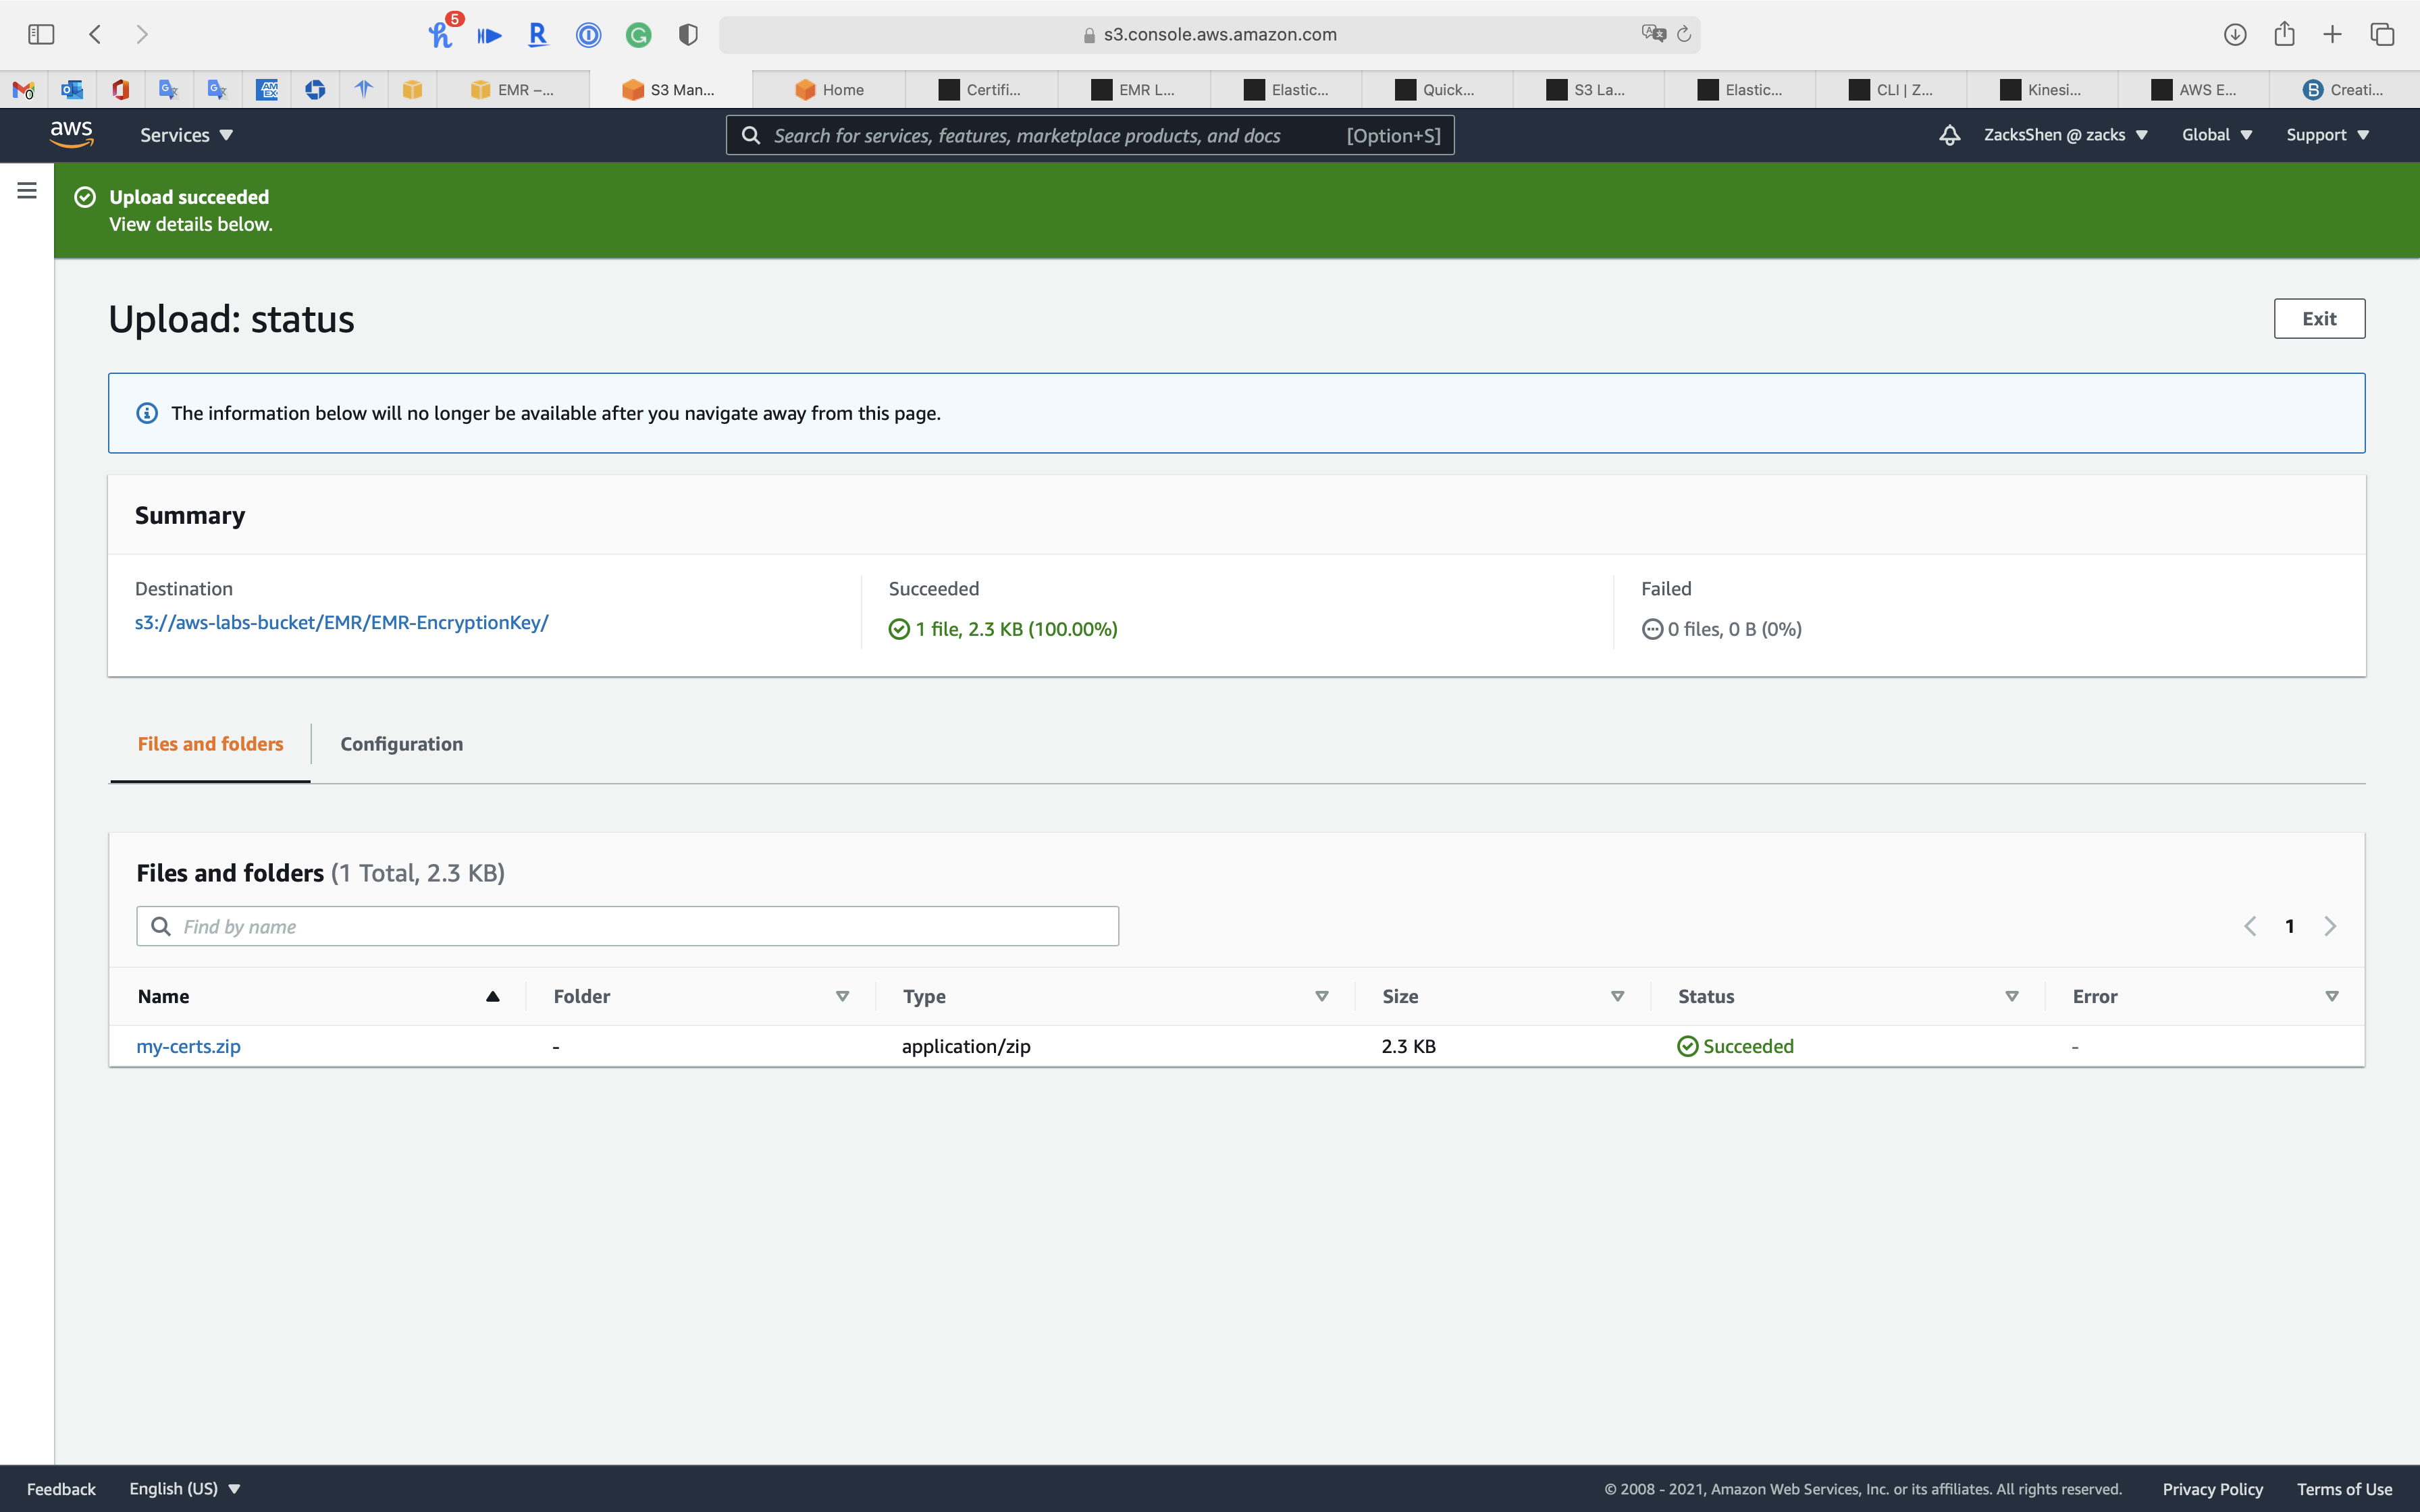Switch to the Configuration tab
This screenshot has height=1512, width=2420.
coord(401,744)
